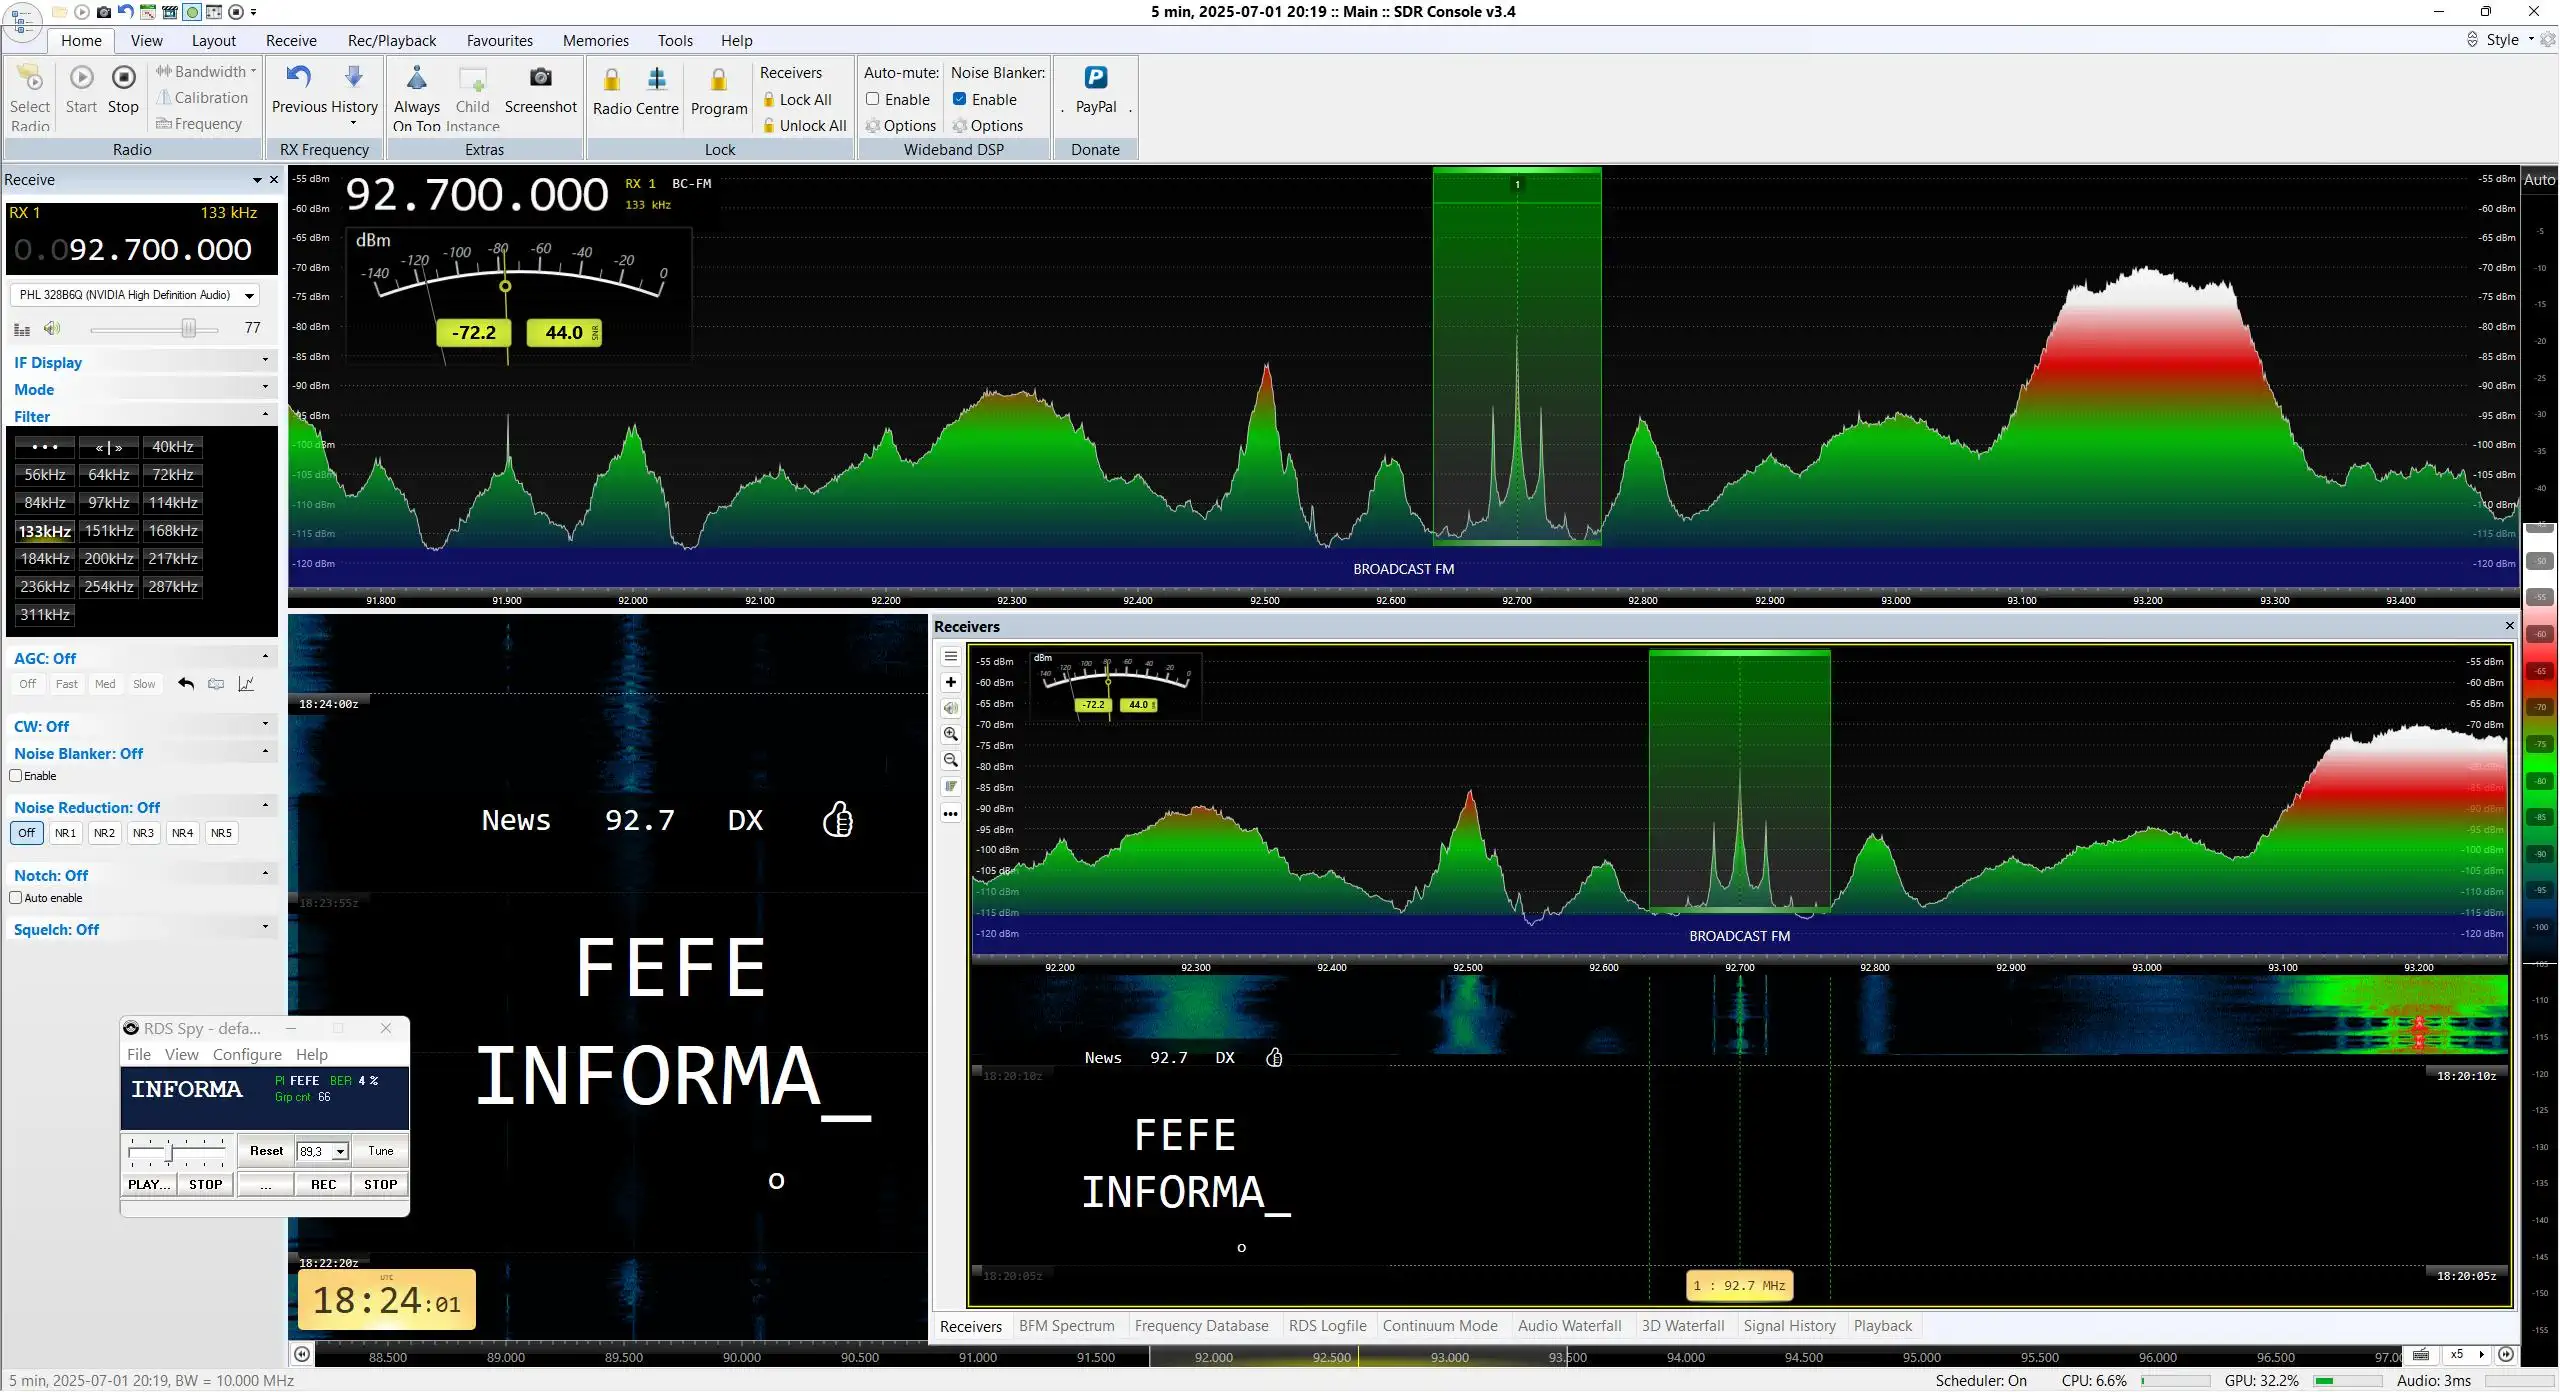Click the audio volume slider
The width and height of the screenshot is (2560, 1392).
click(155, 329)
